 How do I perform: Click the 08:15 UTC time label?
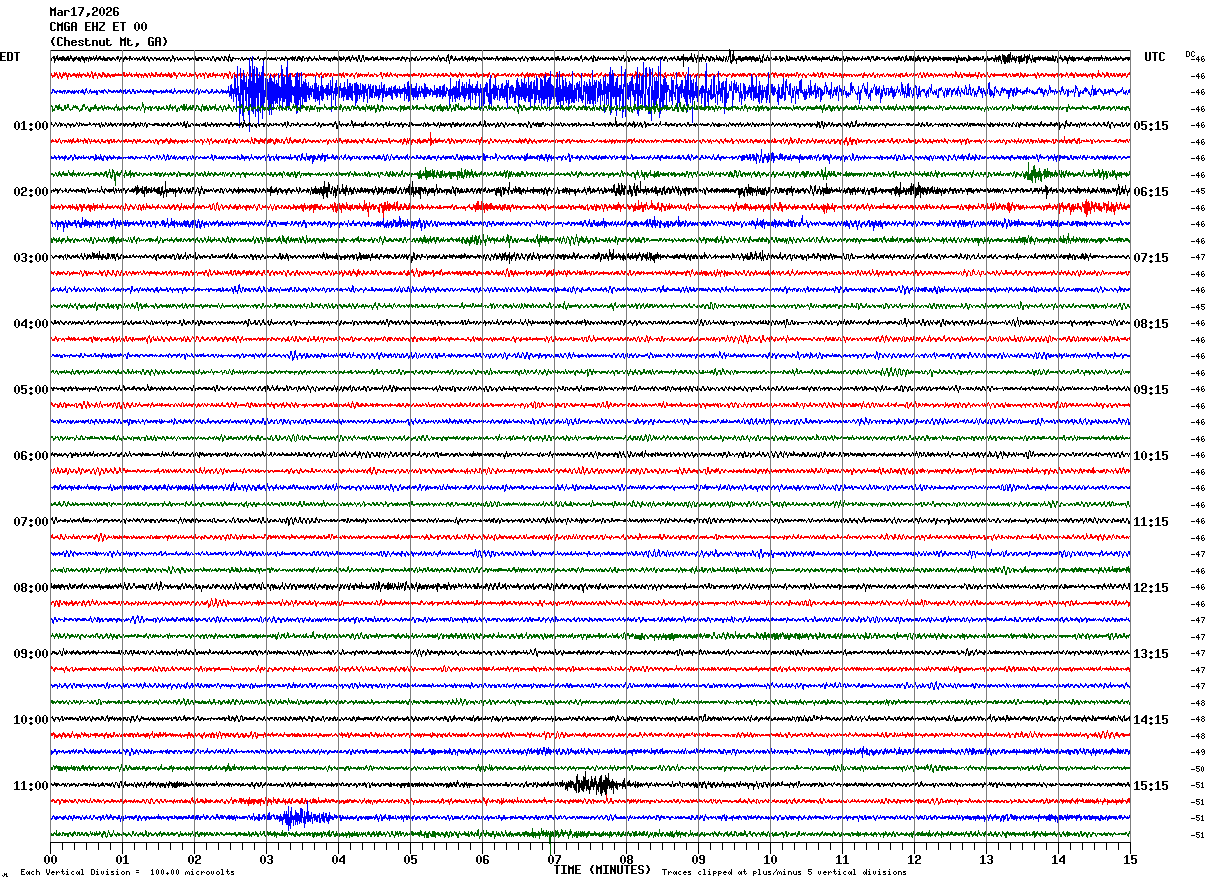pos(1152,324)
